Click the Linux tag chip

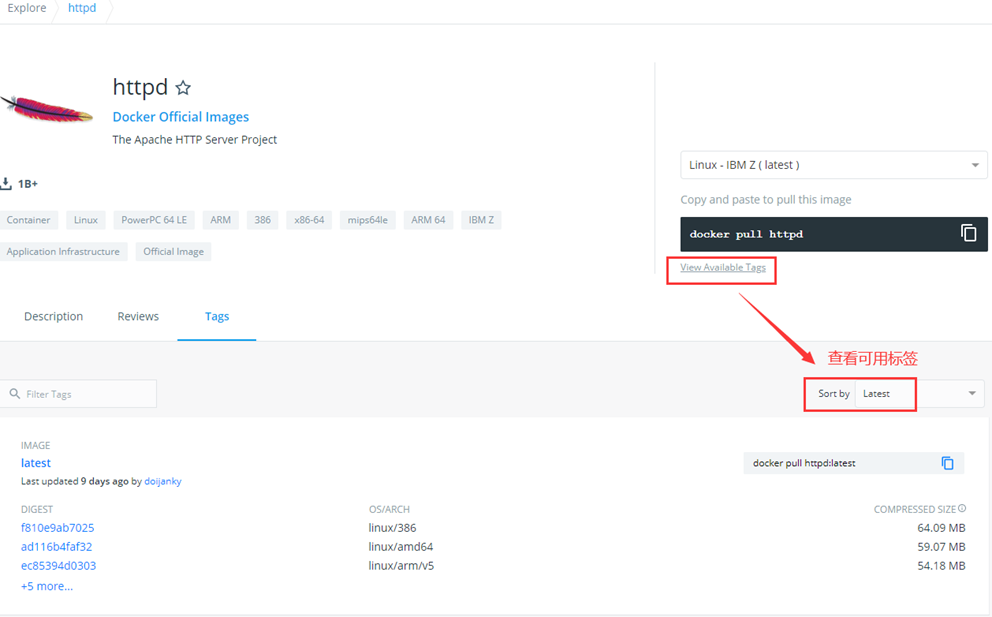click(x=86, y=220)
